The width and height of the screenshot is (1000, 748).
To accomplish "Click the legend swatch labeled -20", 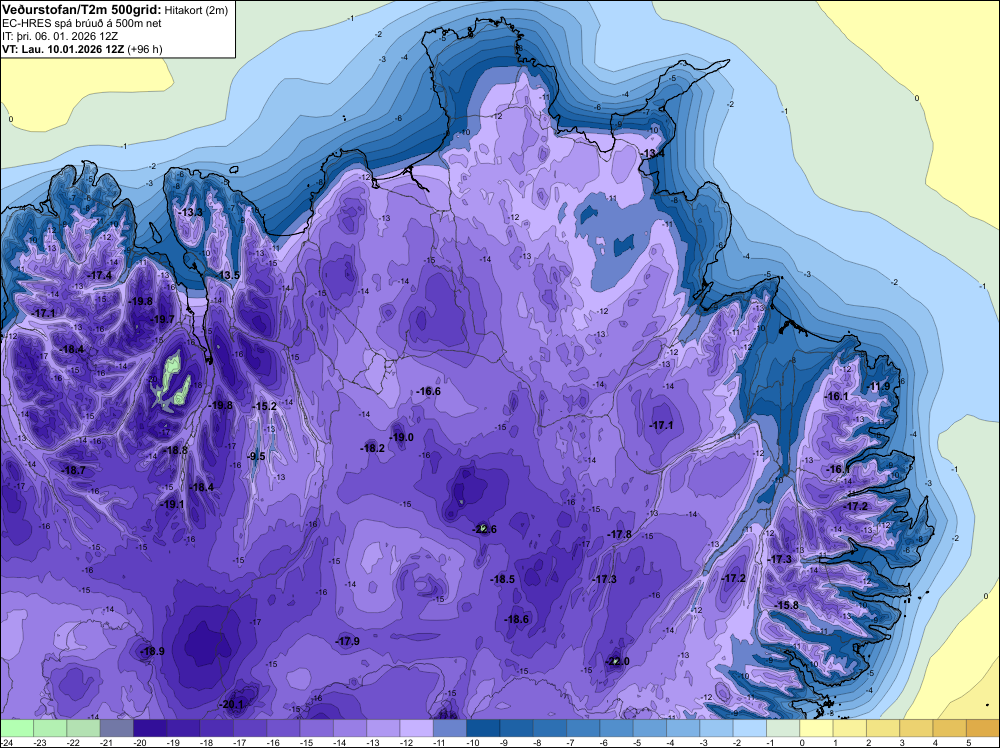I will (150, 728).
